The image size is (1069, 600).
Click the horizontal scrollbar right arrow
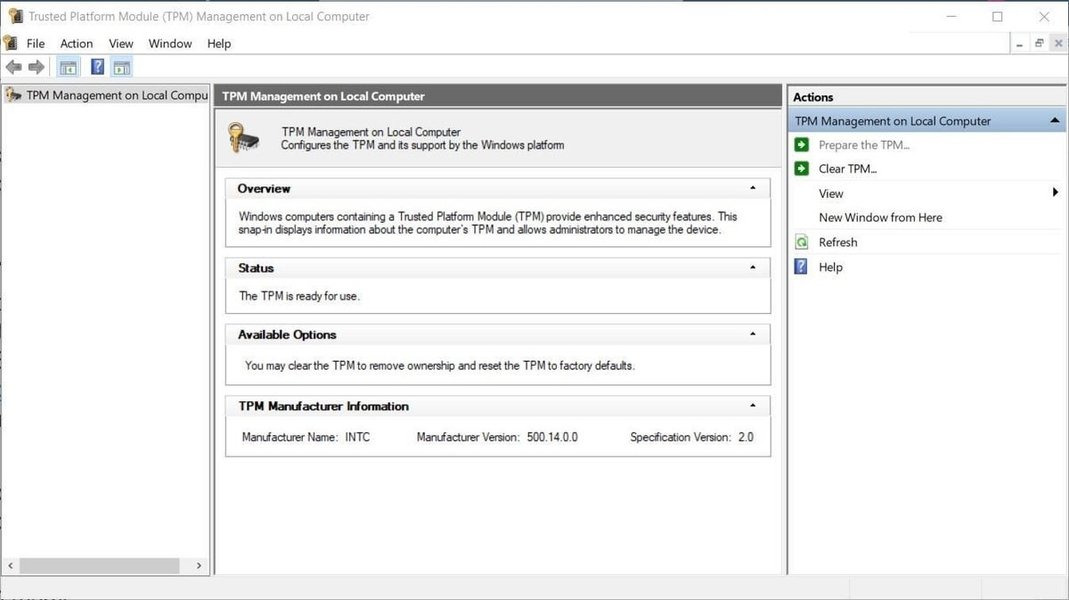[198, 565]
